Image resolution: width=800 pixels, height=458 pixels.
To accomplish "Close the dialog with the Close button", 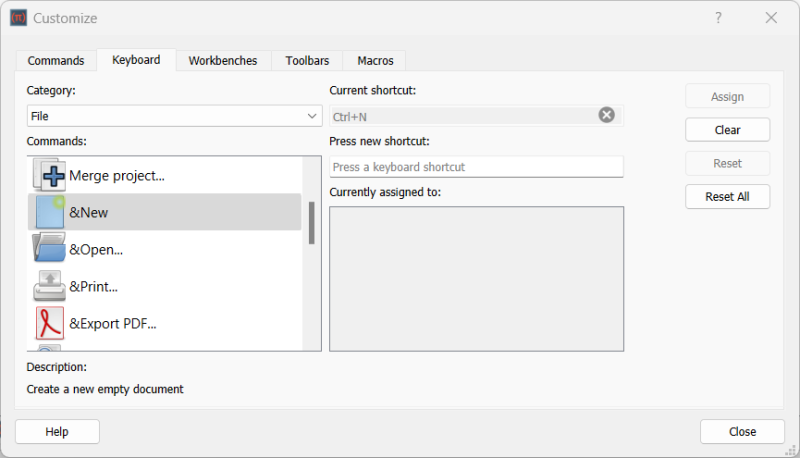I will 742,431.
